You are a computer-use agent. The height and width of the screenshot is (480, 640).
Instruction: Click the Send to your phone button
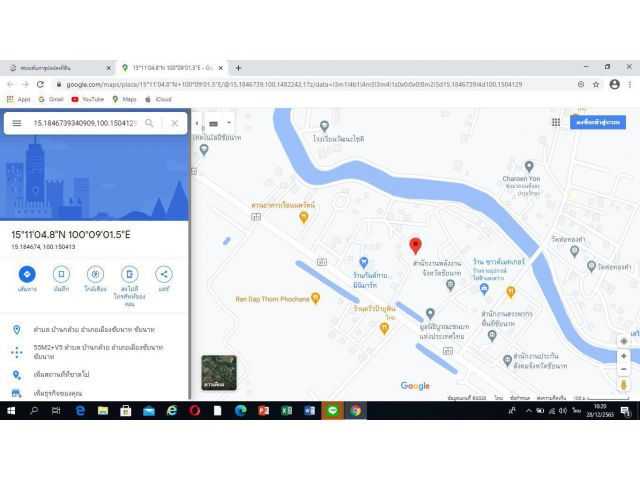tap(129, 274)
